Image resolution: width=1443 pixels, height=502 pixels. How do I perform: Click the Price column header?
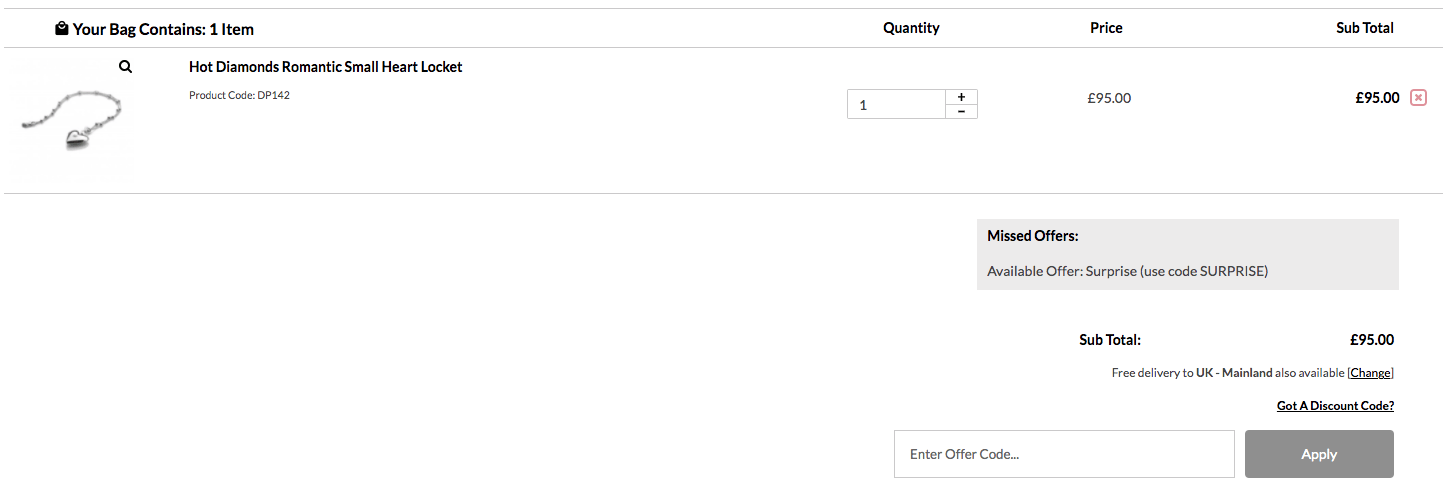point(1106,28)
